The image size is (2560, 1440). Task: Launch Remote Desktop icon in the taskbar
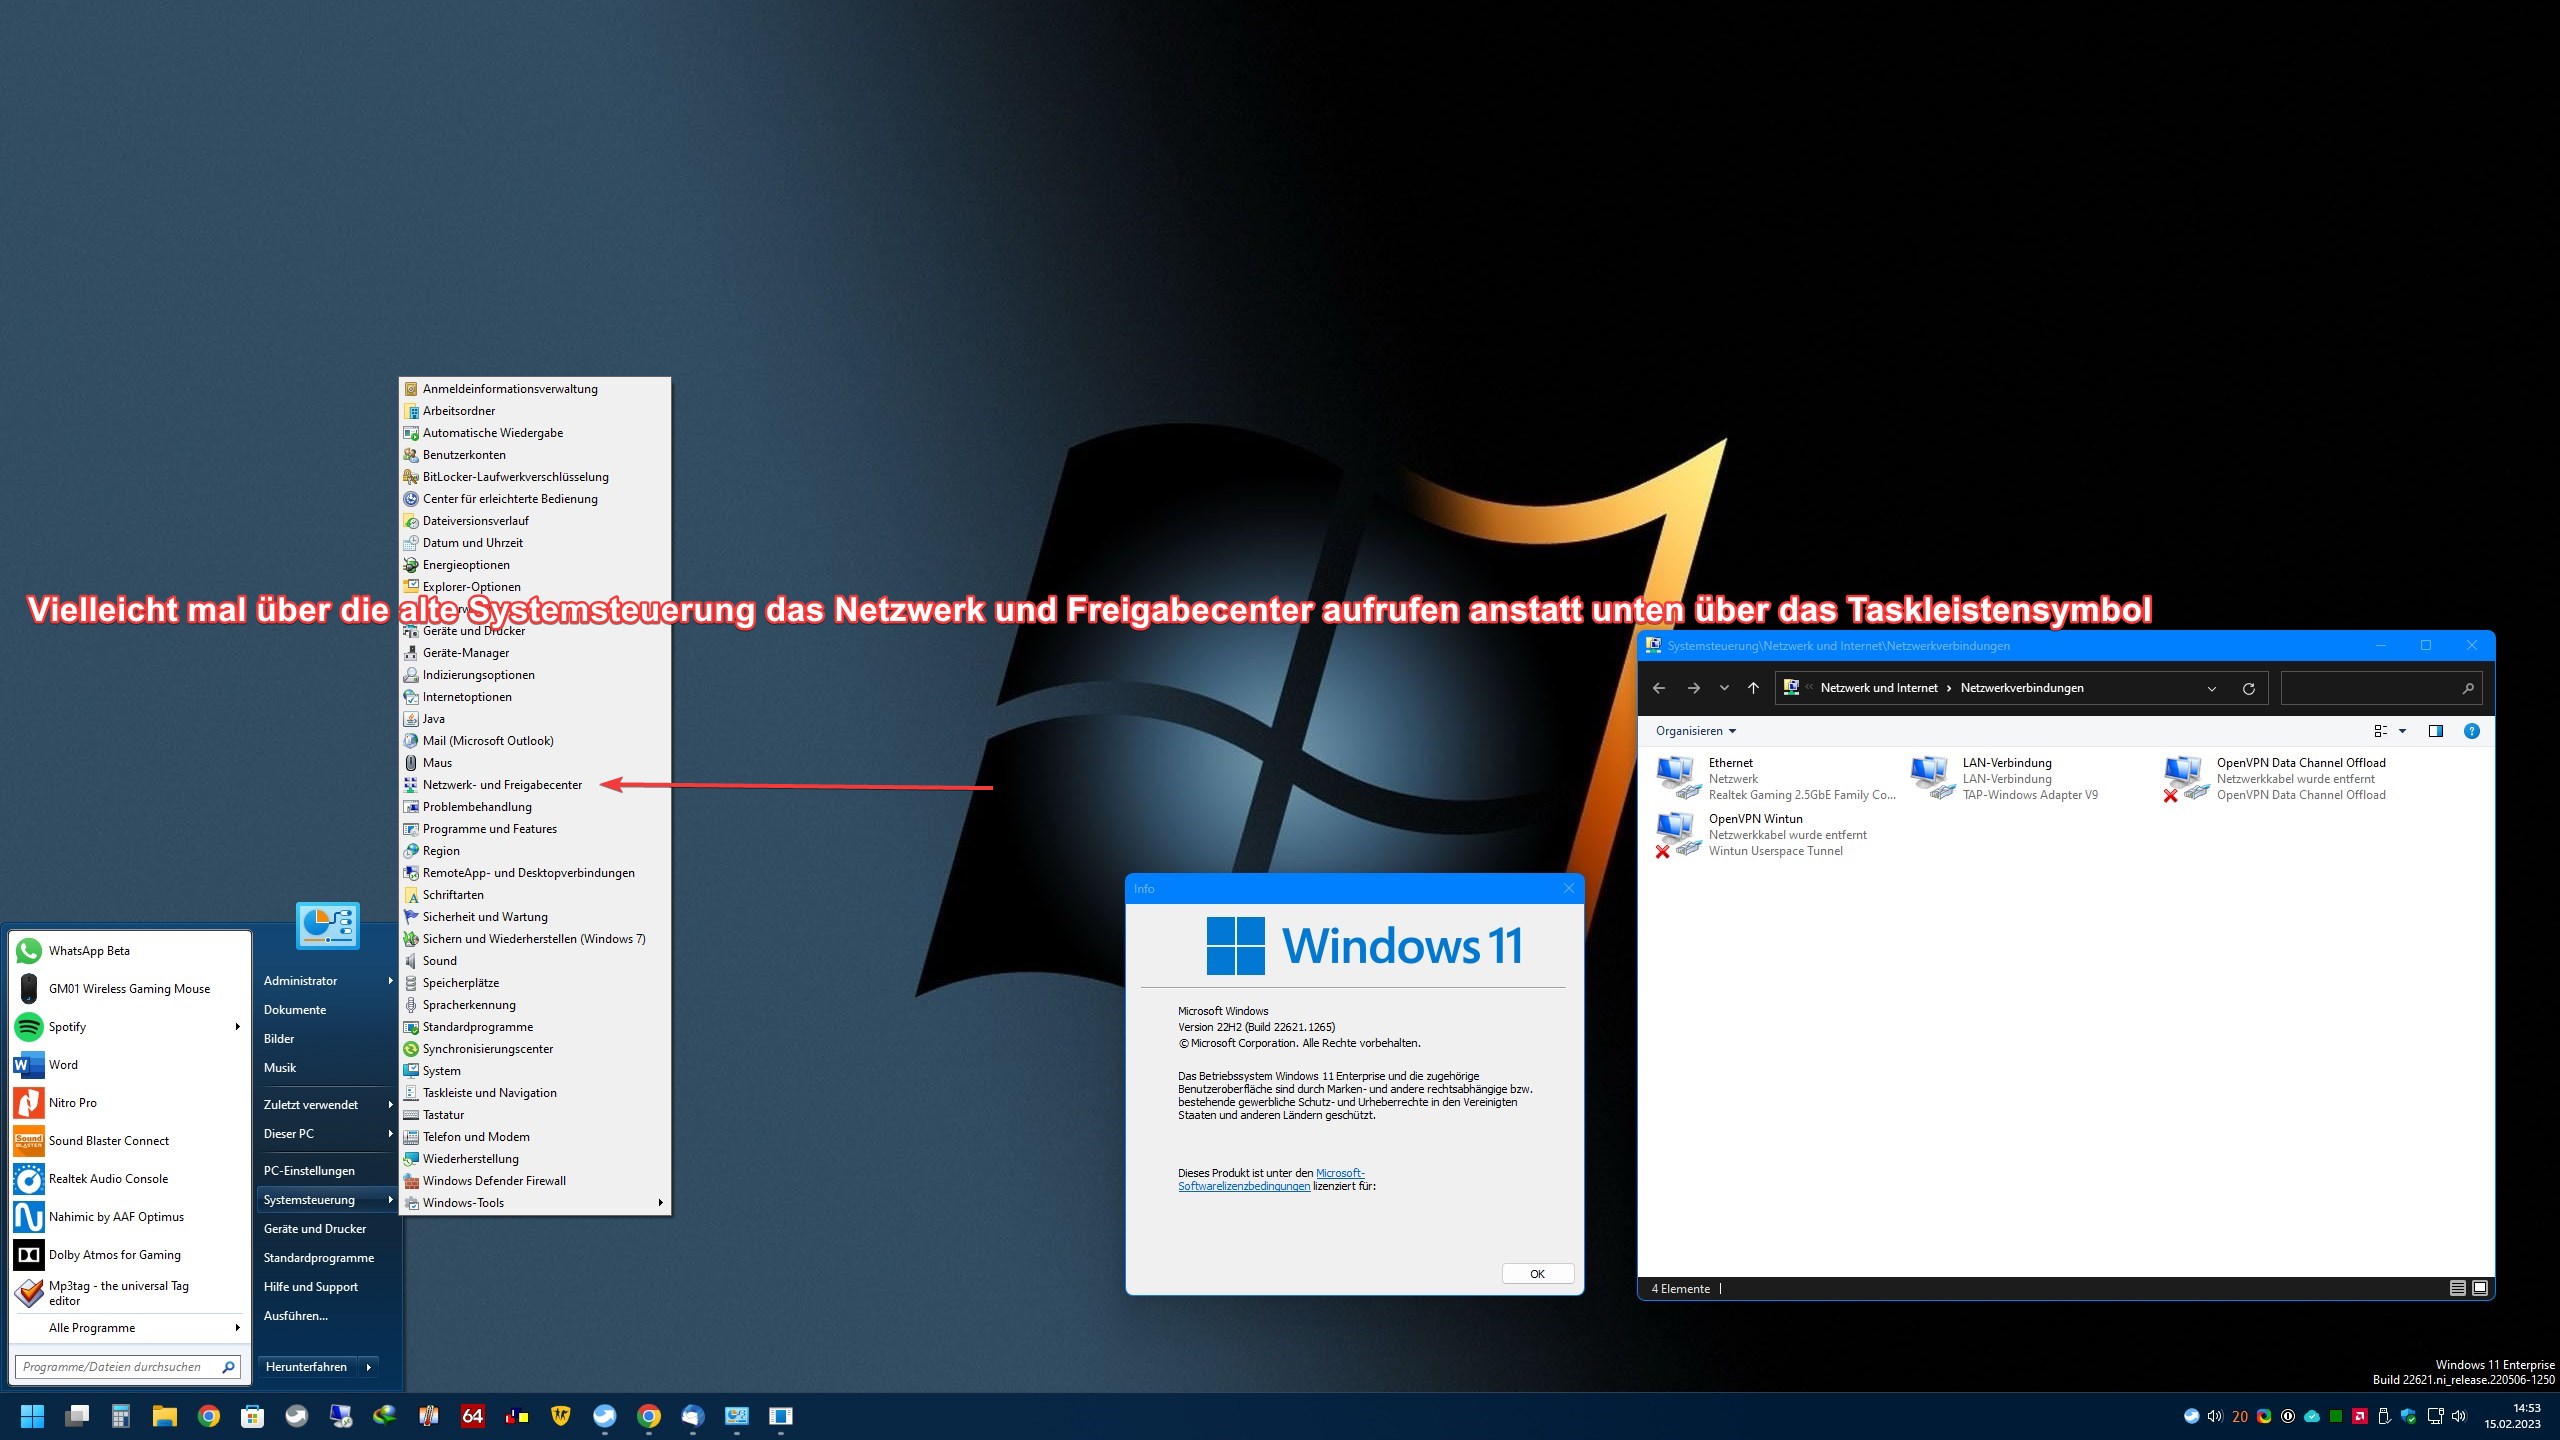pos(341,1416)
